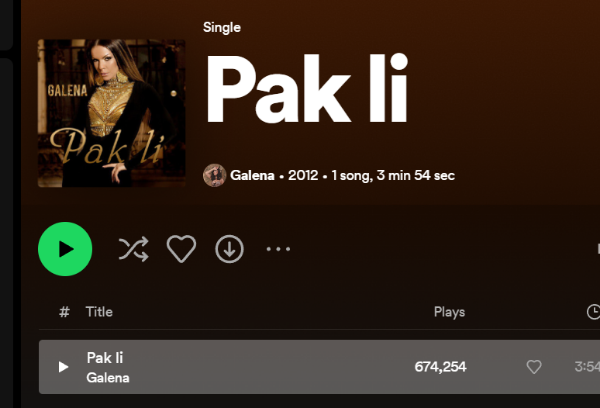Like the Pak li track using row heart
600x408 pixels.
[534, 367]
